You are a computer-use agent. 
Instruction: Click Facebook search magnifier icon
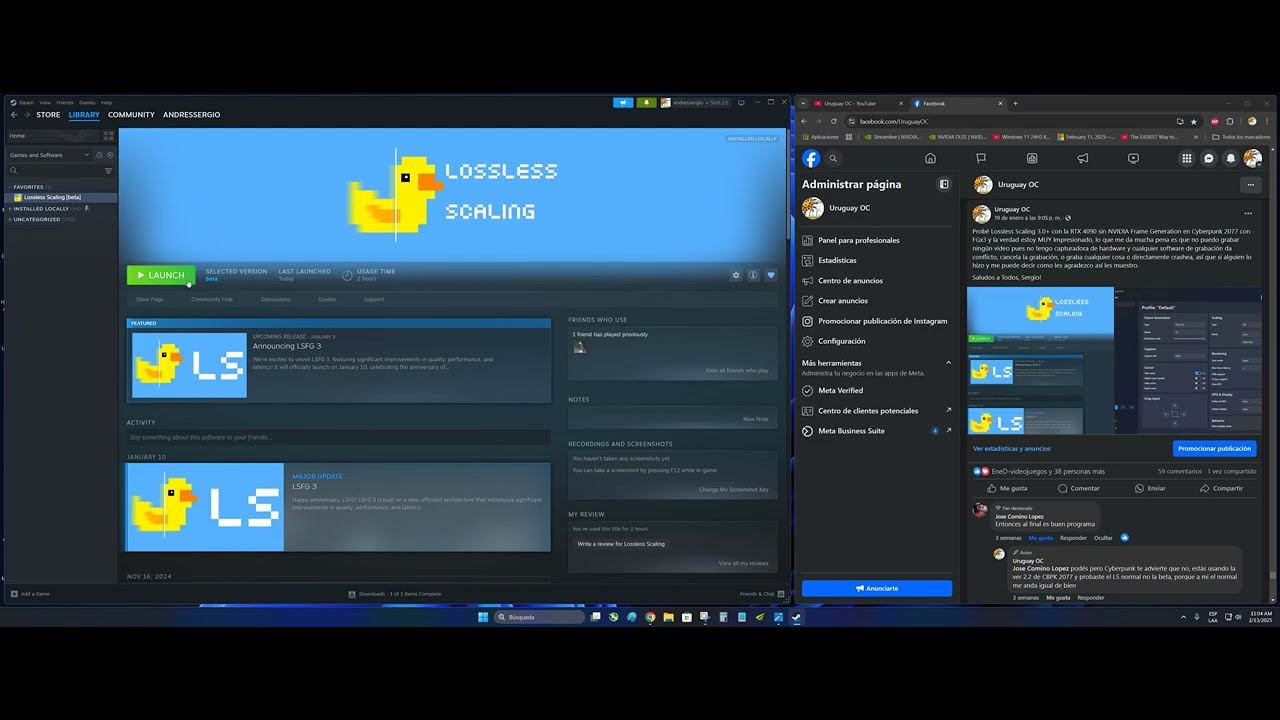coord(833,158)
